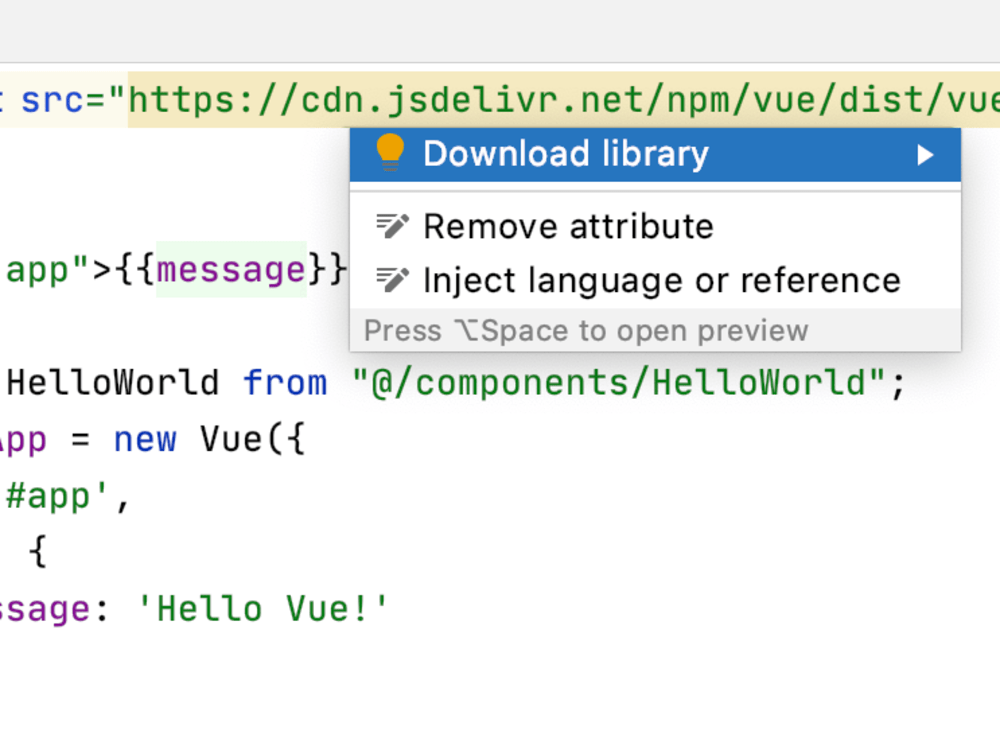Click the pencil icon beside Remove attribute
Viewport: 1000px width, 750px height.
[x=392, y=225]
